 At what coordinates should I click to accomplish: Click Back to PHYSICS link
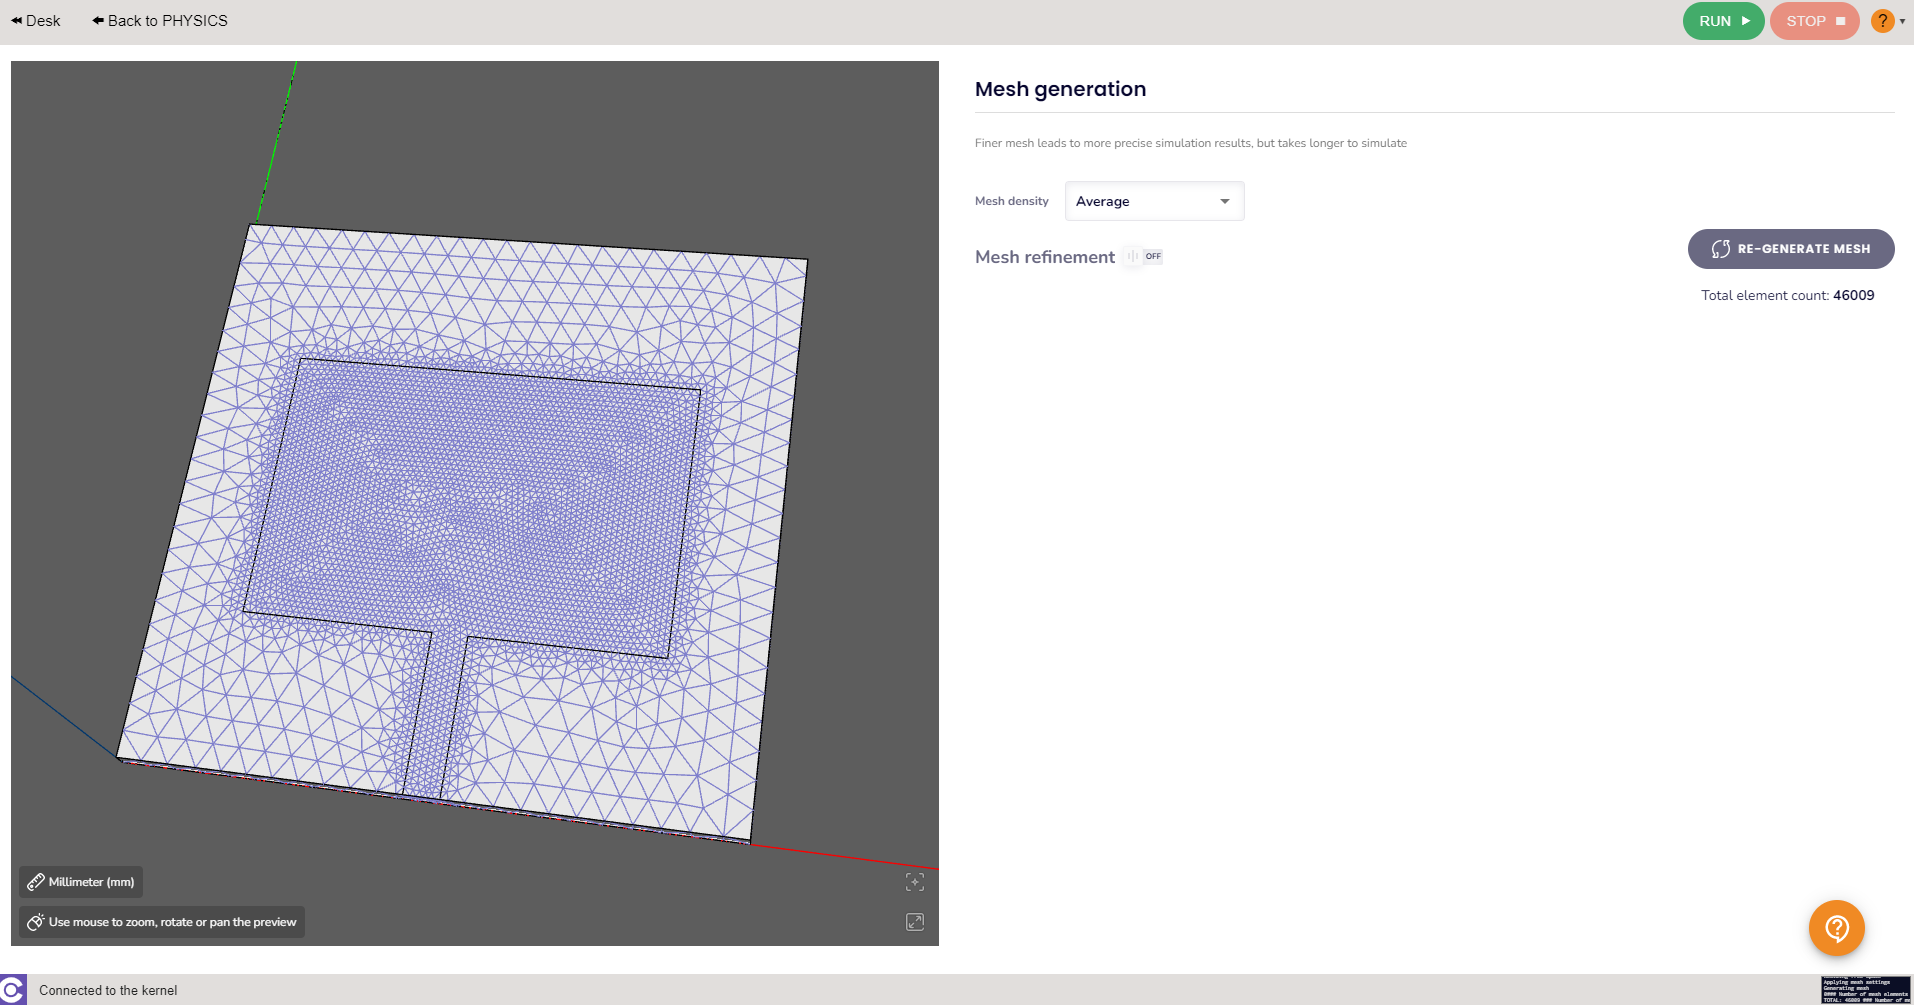point(160,21)
